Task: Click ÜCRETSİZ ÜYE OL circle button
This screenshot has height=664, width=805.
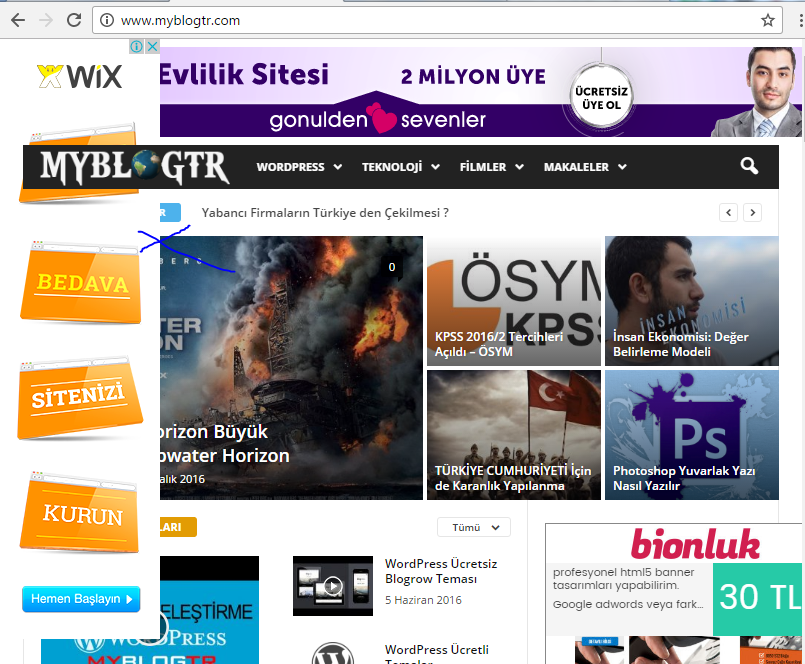Action: pos(601,97)
